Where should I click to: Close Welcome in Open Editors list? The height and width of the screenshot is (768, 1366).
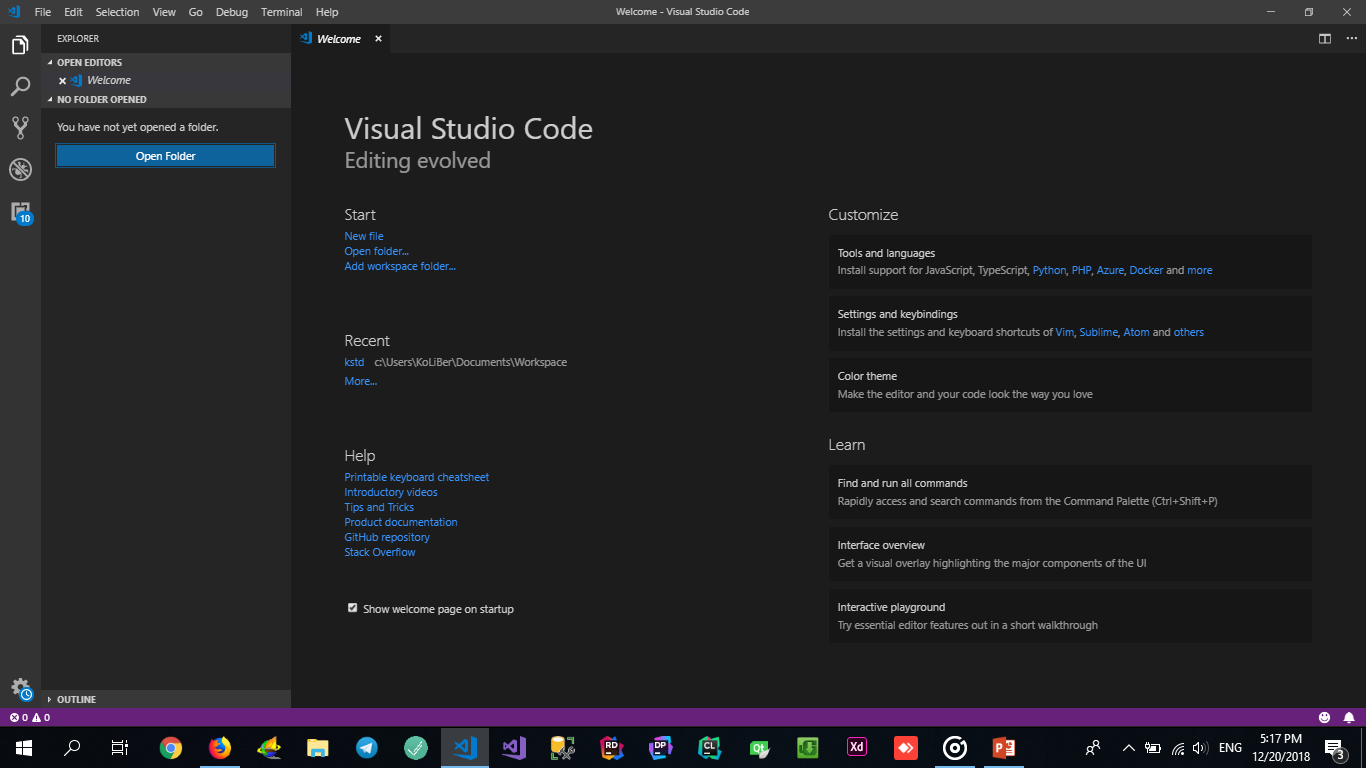click(x=62, y=80)
